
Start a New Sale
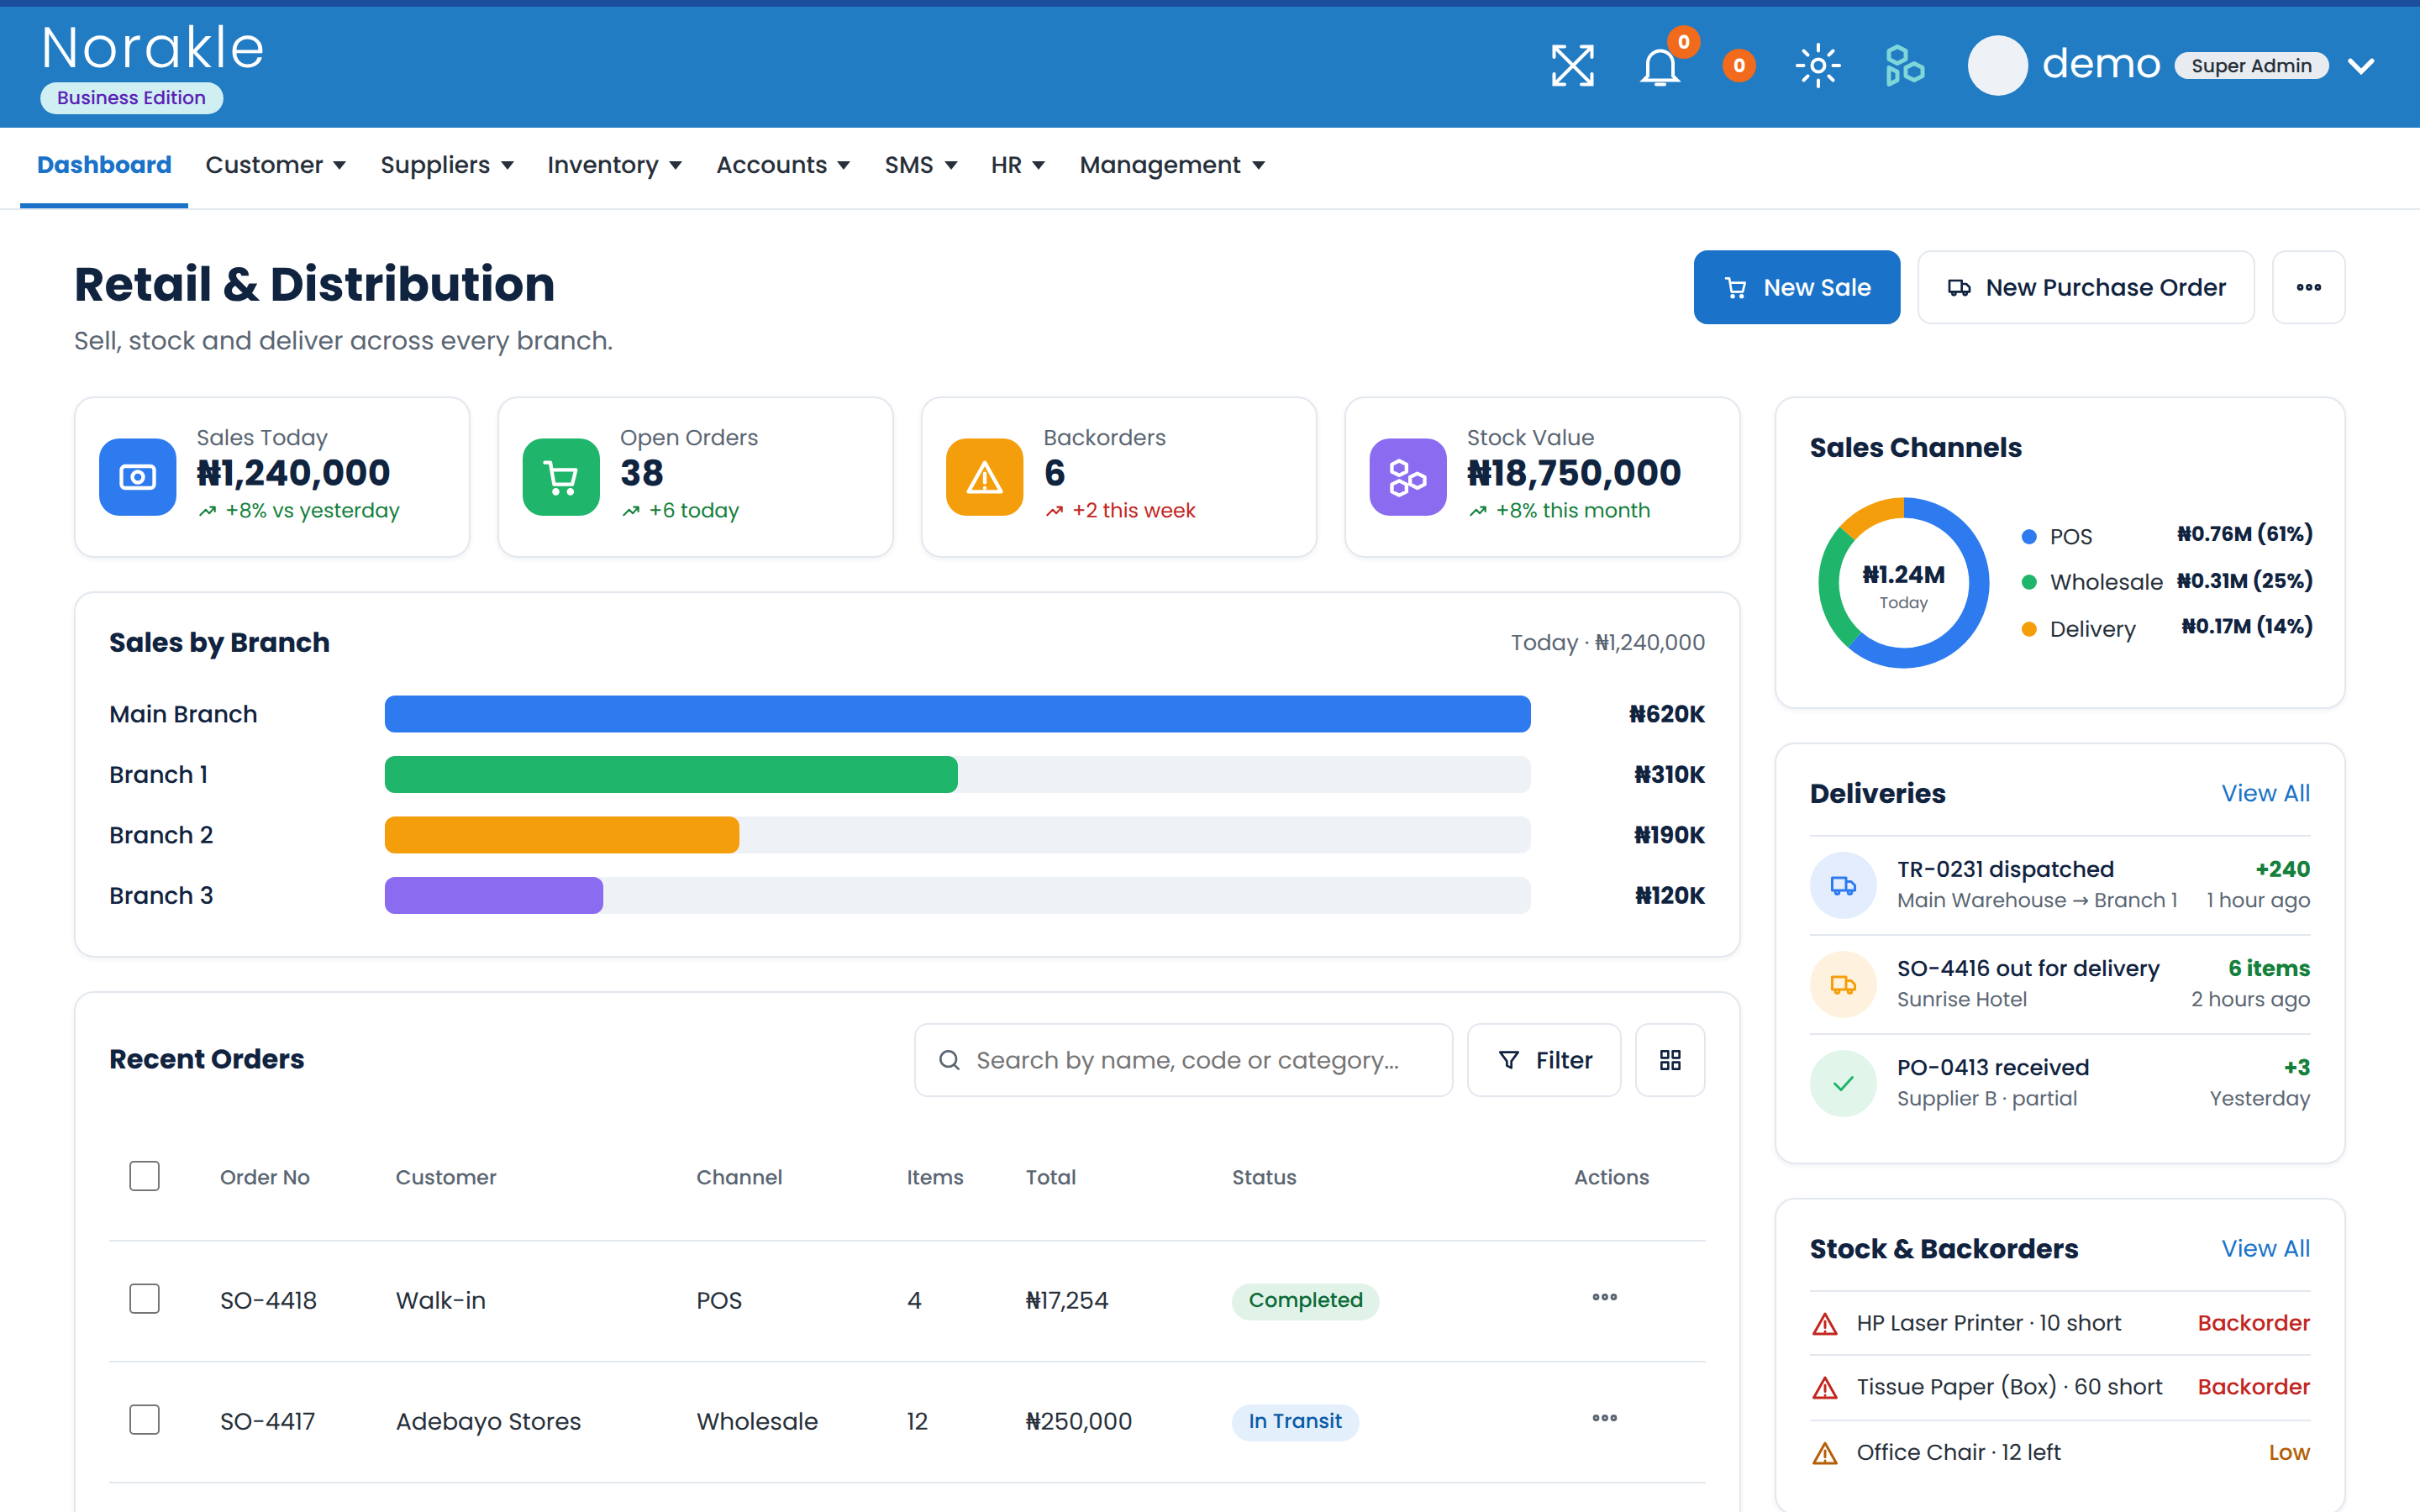tap(1797, 287)
